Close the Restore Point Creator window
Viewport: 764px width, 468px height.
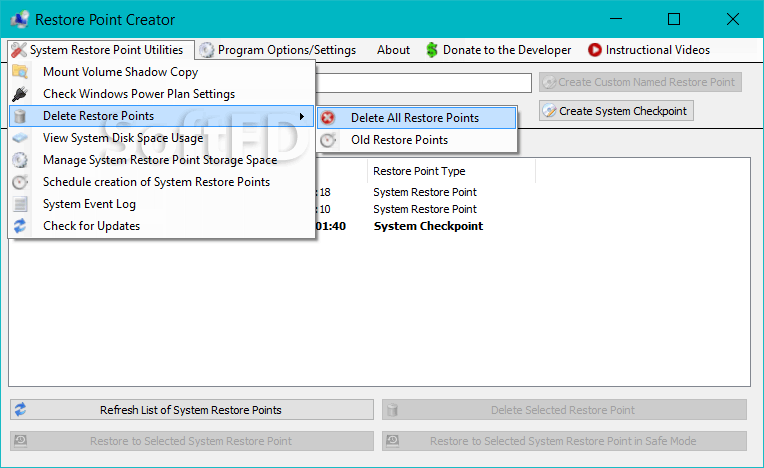[x=732, y=19]
